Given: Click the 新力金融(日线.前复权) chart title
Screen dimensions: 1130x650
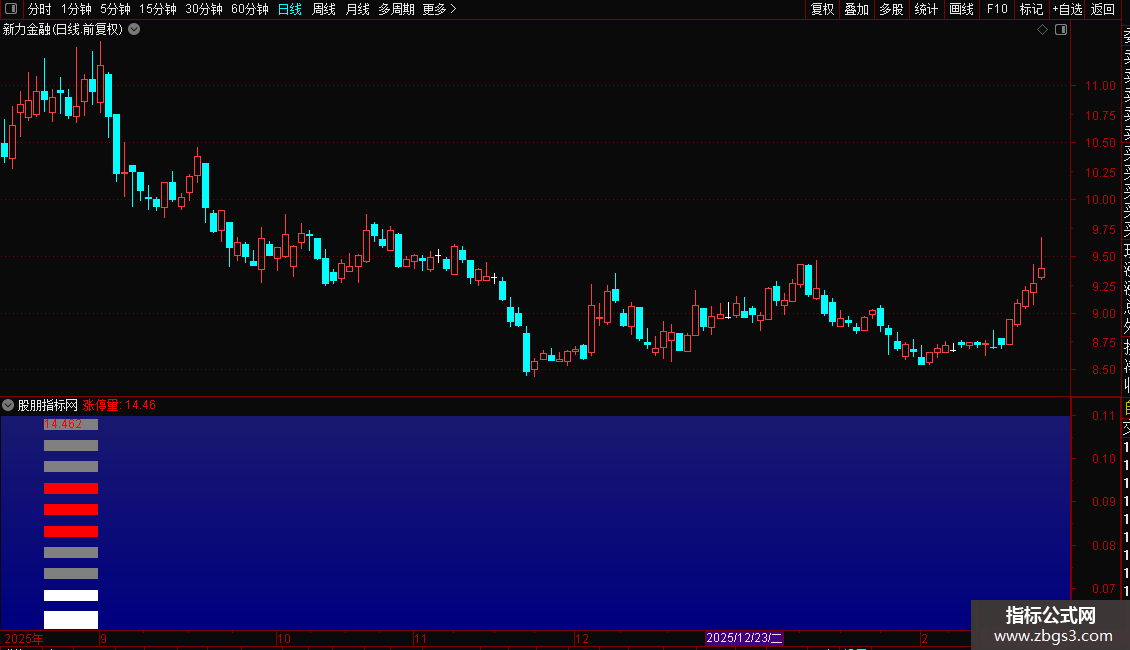Looking at the screenshot, I should (63, 30).
